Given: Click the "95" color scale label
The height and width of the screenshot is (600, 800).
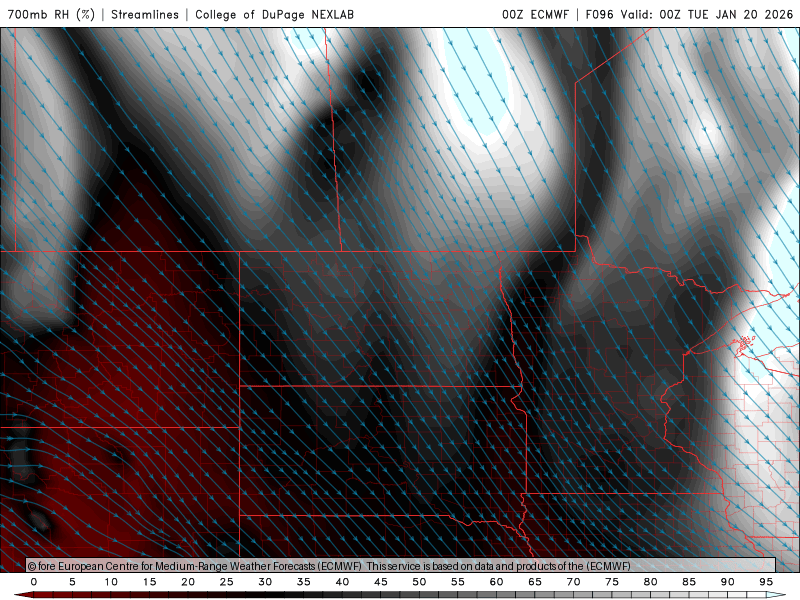Looking at the screenshot, I should [x=766, y=582].
